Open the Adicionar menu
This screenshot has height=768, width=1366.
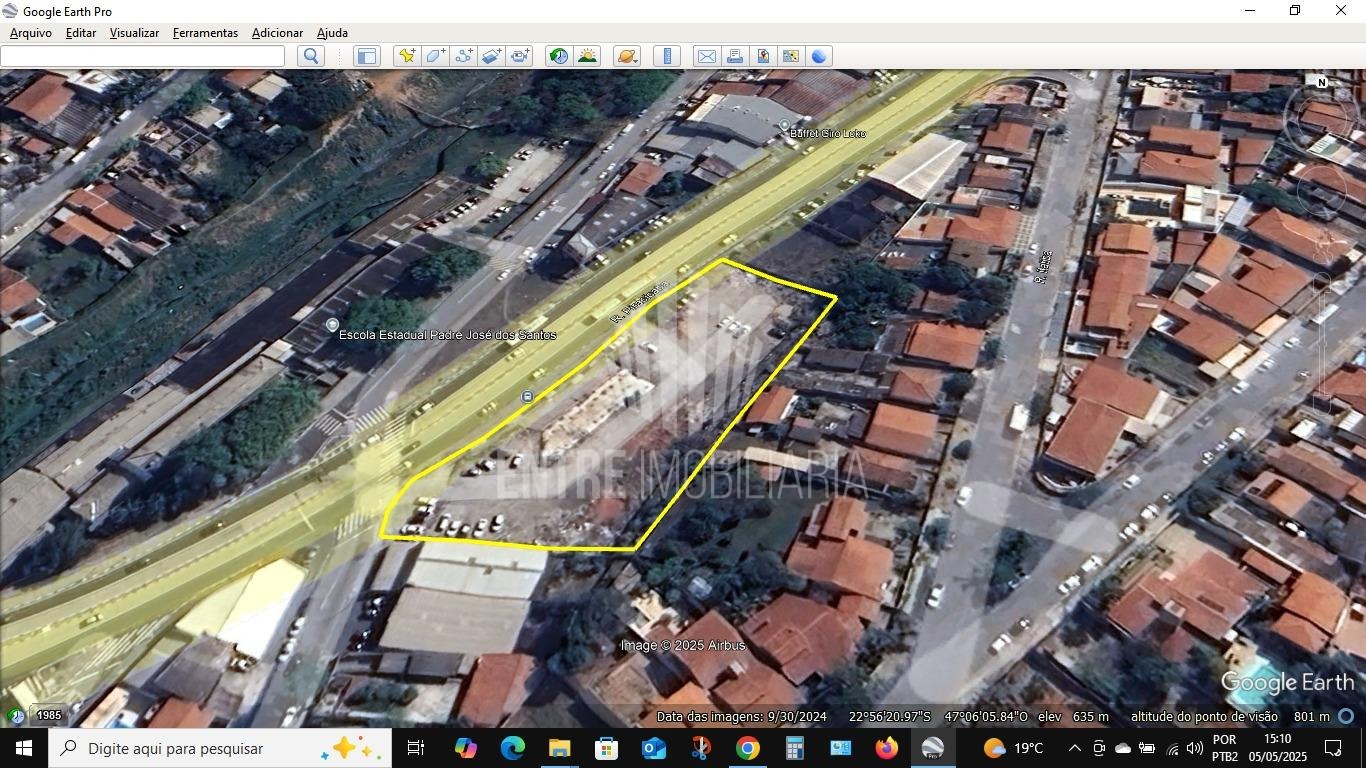click(277, 33)
